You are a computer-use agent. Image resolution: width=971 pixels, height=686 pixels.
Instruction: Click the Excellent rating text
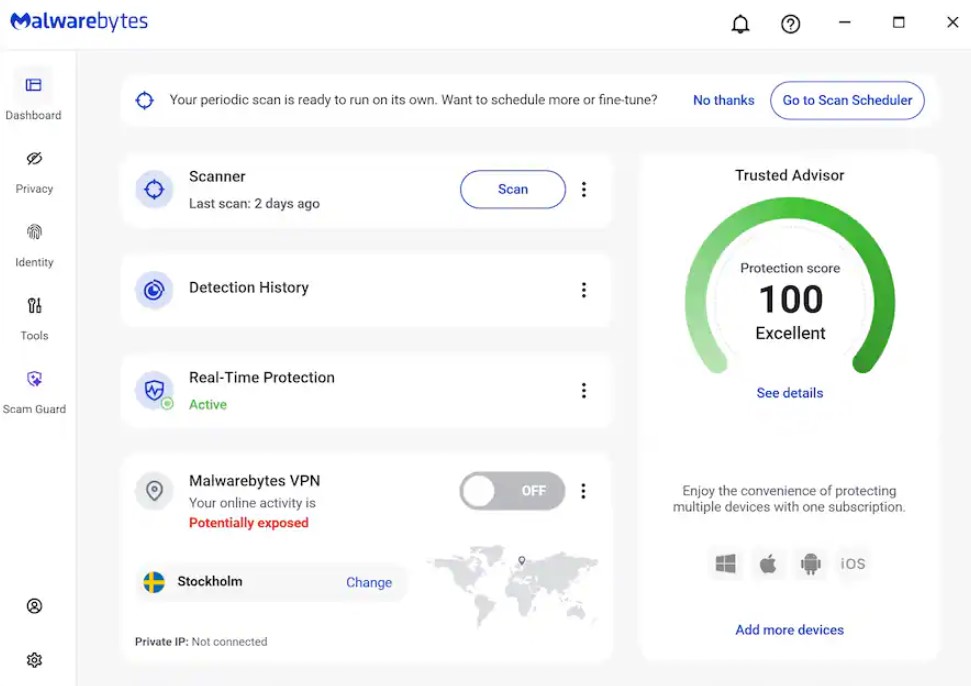790,334
